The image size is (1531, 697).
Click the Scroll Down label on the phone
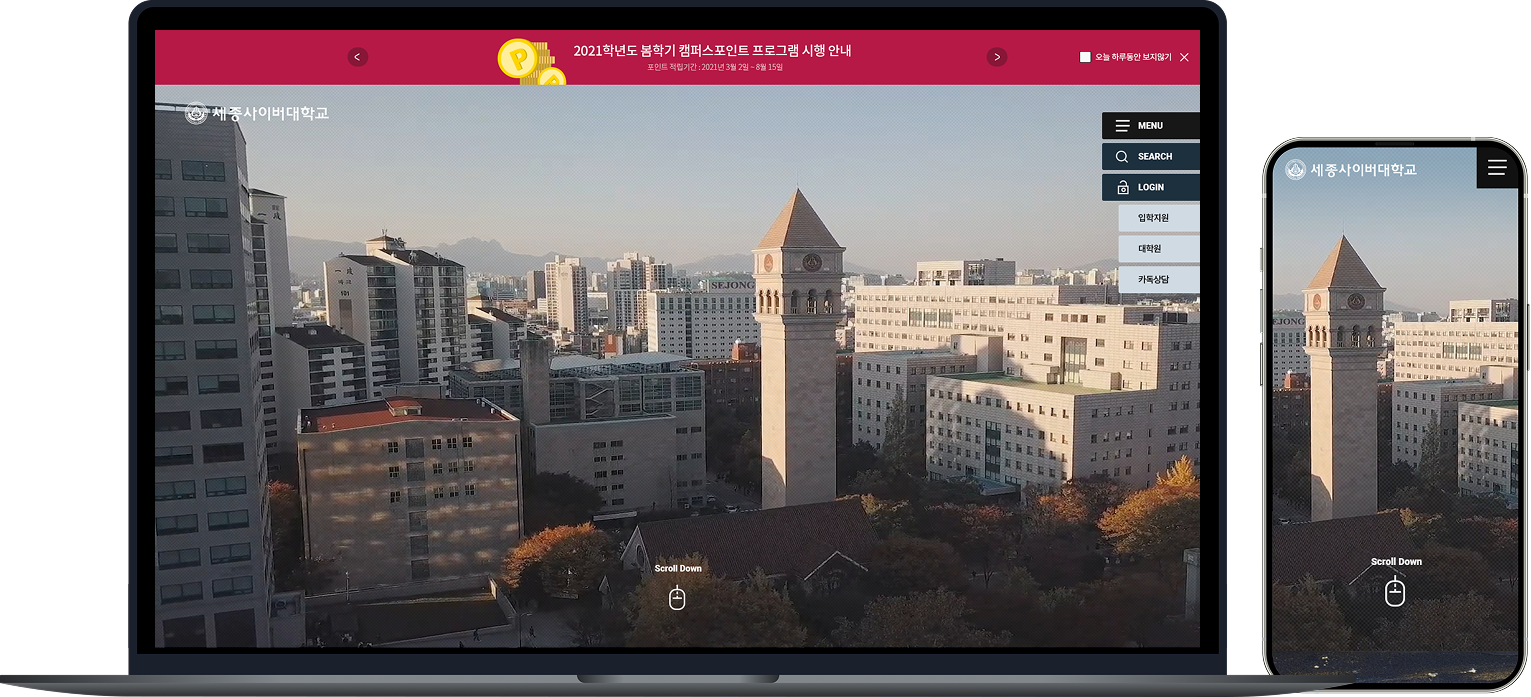1396,562
